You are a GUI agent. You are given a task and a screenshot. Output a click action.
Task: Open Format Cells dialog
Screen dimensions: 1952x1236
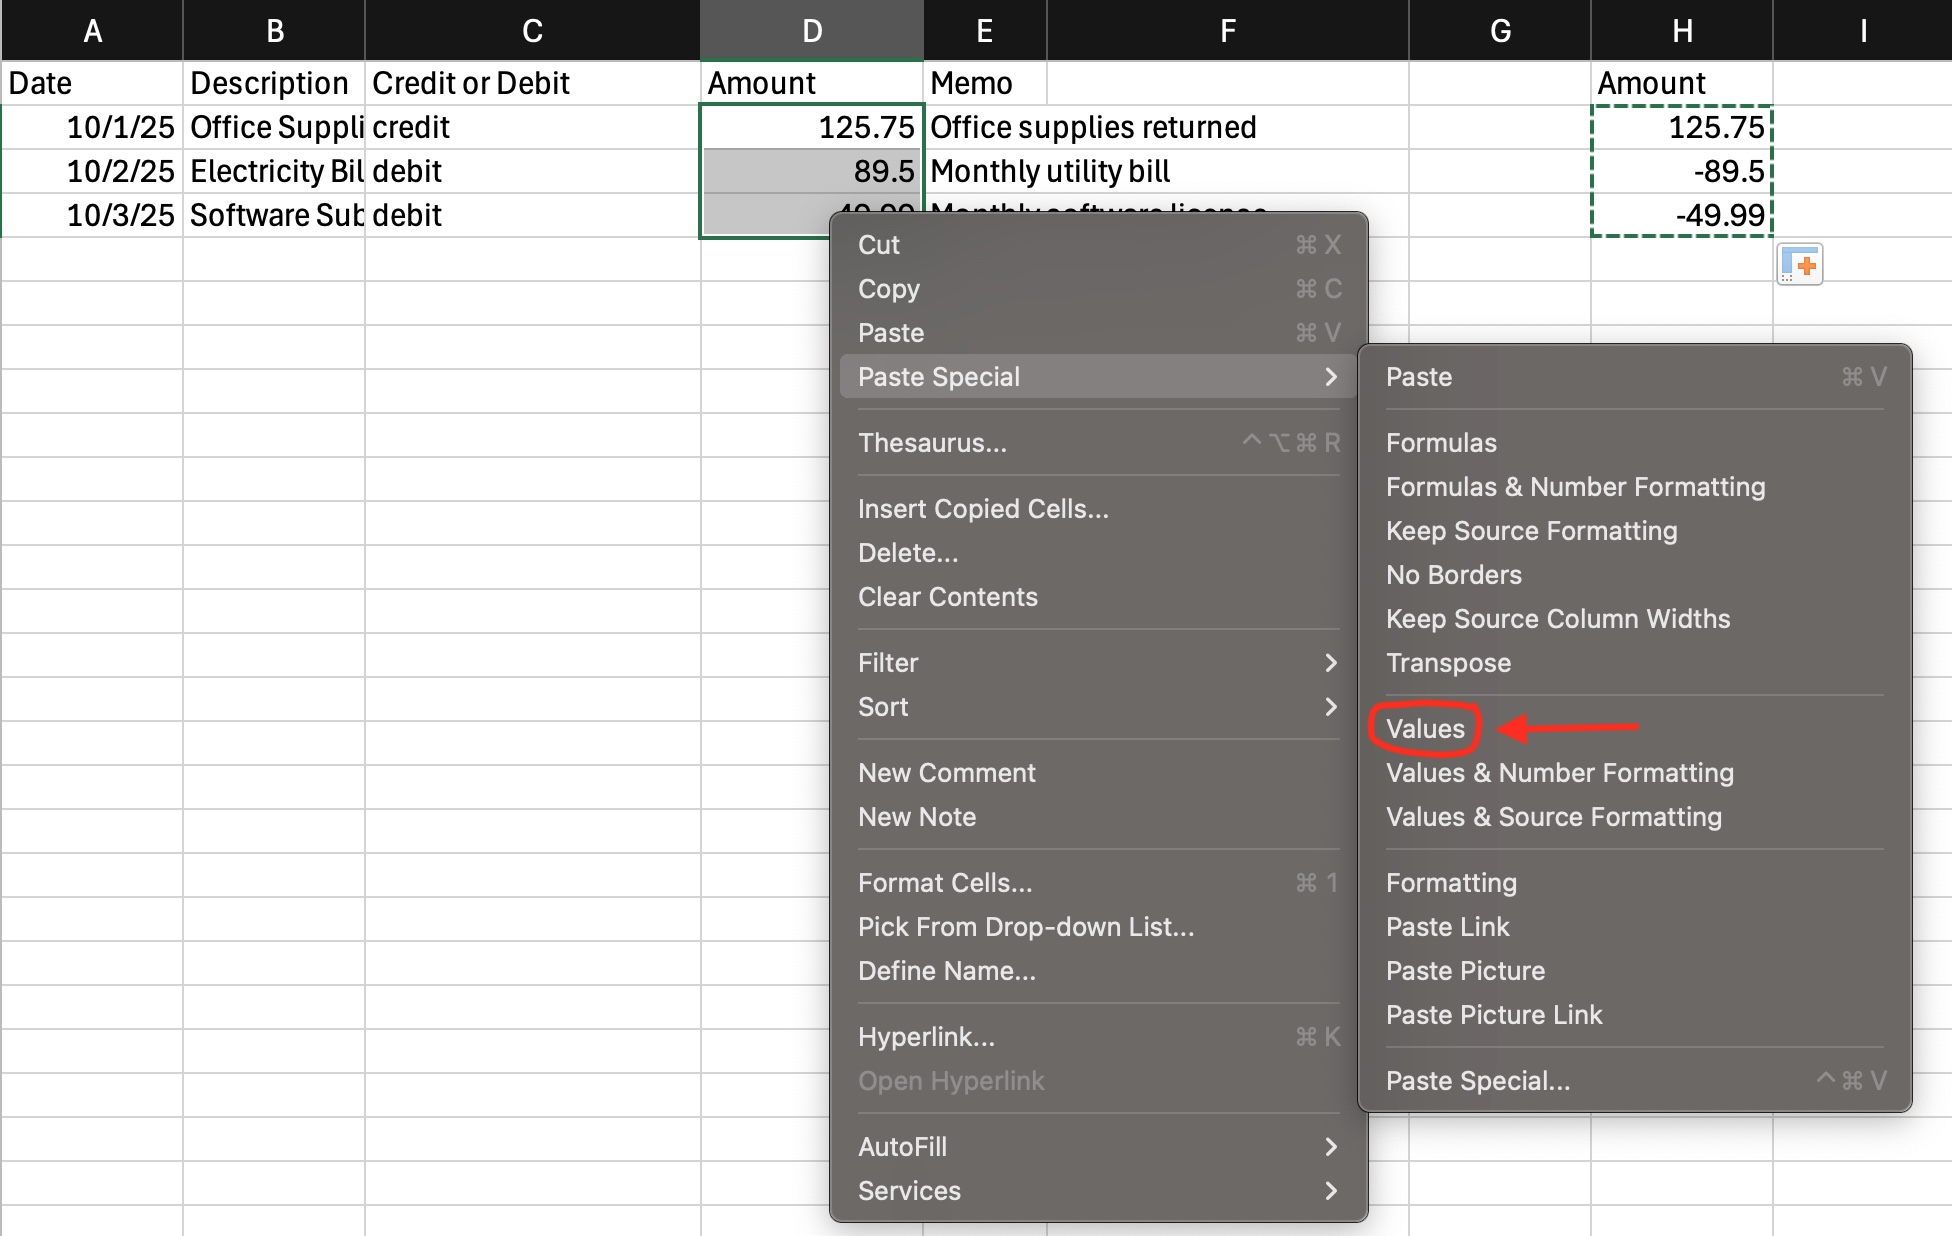[x=1098, y=883]
